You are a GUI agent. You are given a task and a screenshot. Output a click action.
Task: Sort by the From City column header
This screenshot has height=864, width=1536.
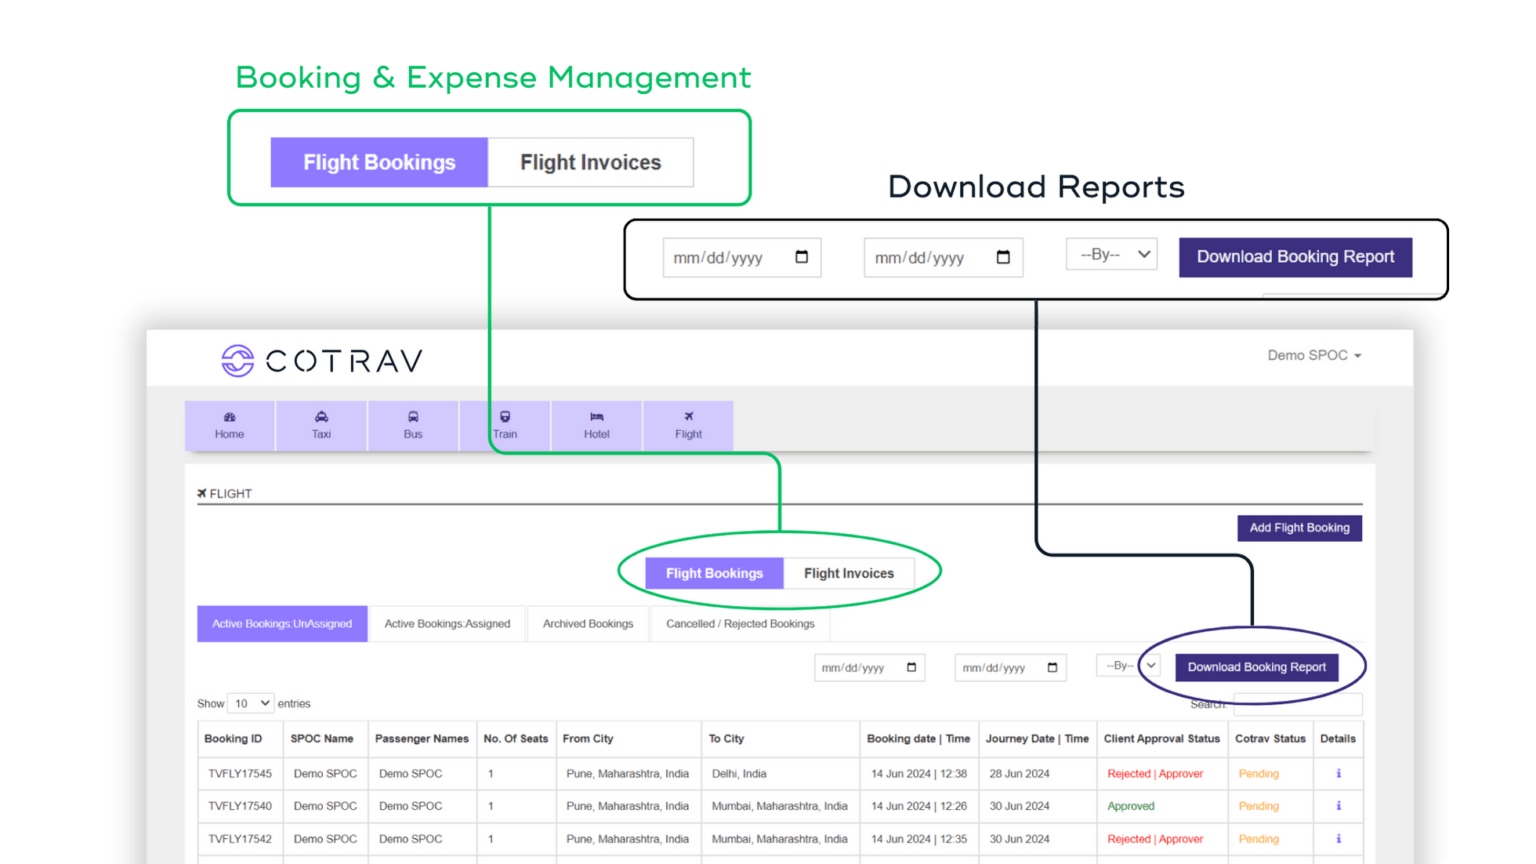(x=628, y=739)
